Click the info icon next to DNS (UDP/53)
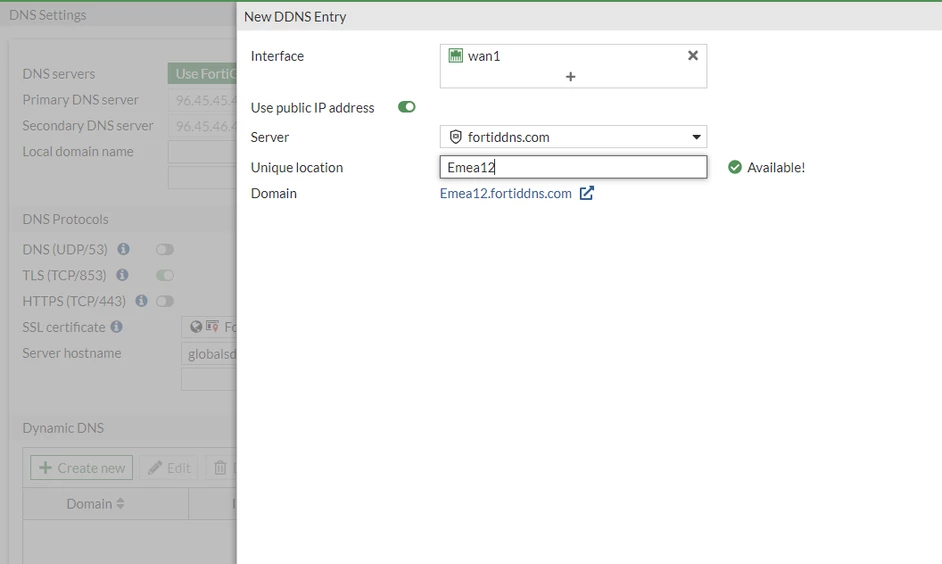This screenshot has width=942, height=564. click(124, 249)
